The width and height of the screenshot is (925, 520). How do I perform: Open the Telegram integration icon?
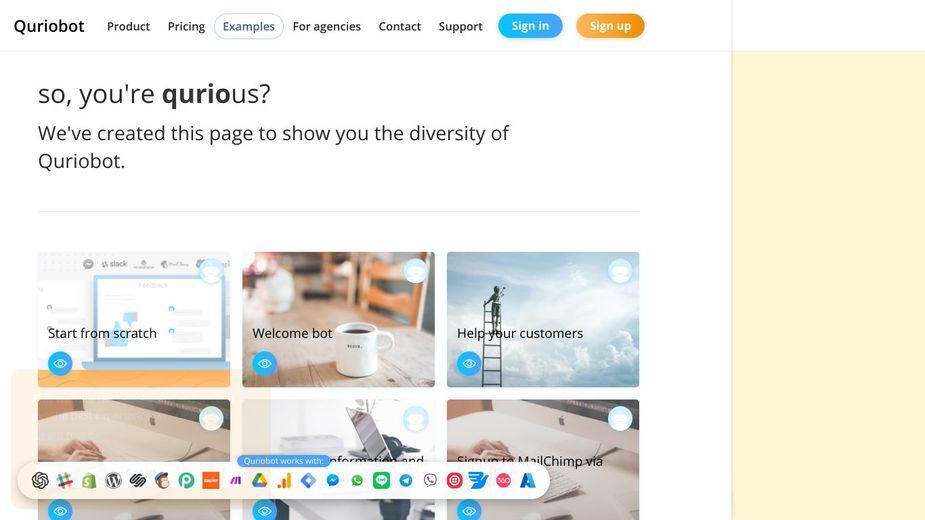406,480
